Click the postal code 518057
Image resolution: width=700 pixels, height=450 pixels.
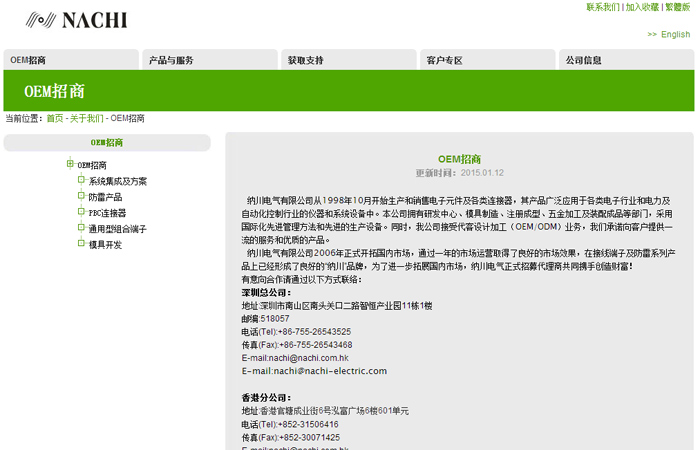click(x=275, y=319)
